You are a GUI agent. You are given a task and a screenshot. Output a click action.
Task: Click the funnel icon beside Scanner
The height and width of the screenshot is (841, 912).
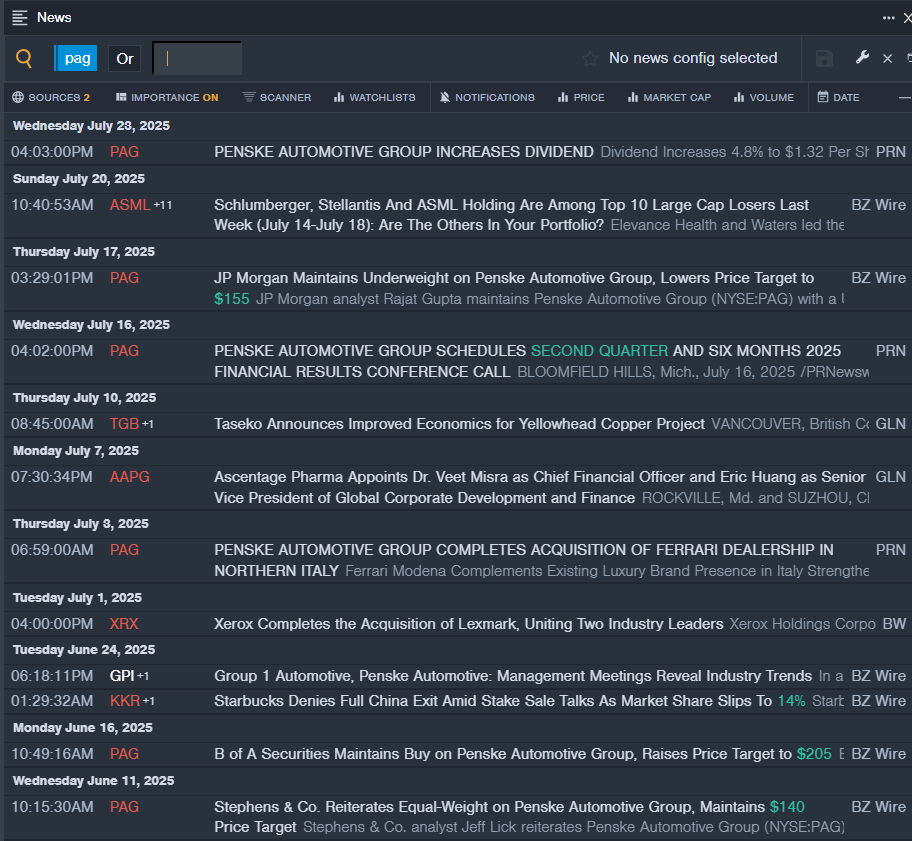[249, 97]
